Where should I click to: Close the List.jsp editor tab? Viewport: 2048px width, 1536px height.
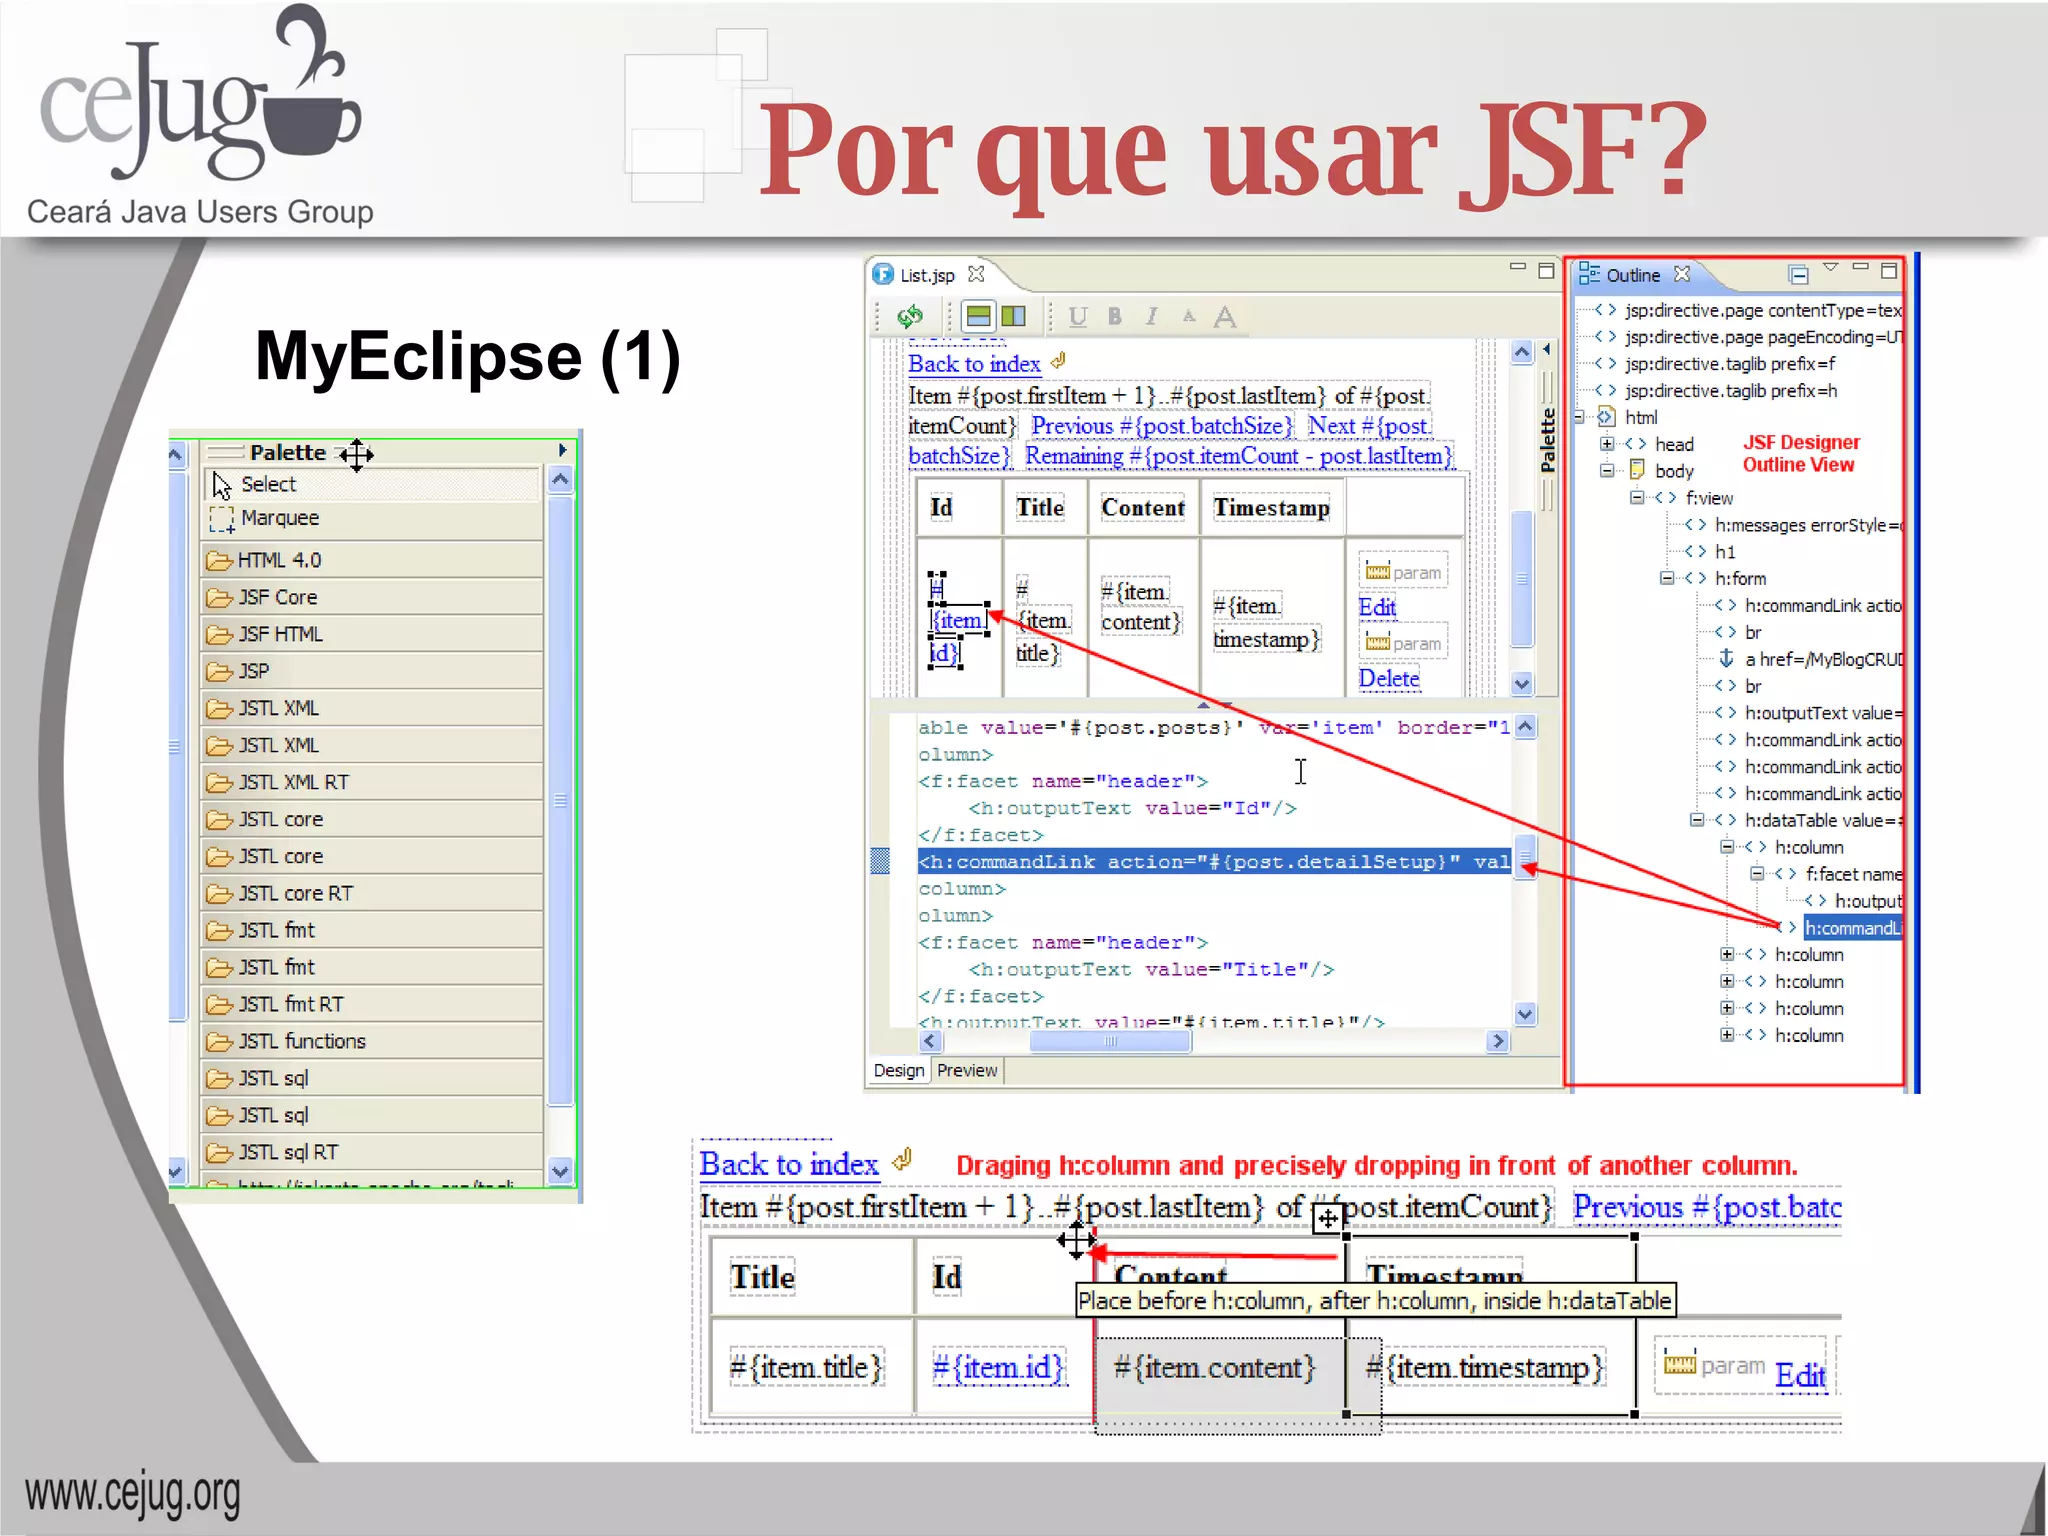977,274
